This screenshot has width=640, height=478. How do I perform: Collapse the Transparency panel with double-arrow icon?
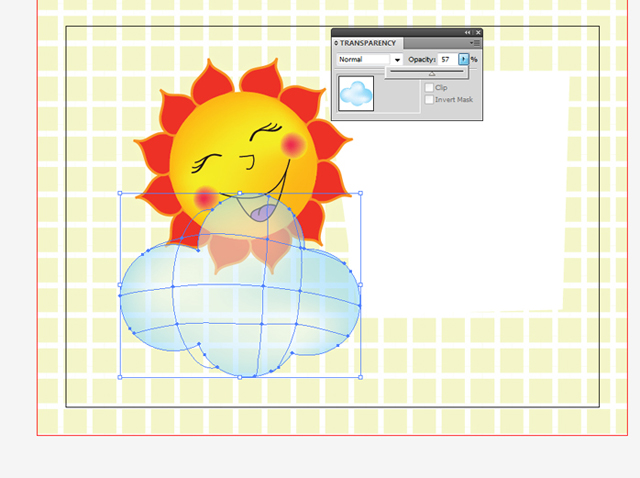(x=467, y=32)
